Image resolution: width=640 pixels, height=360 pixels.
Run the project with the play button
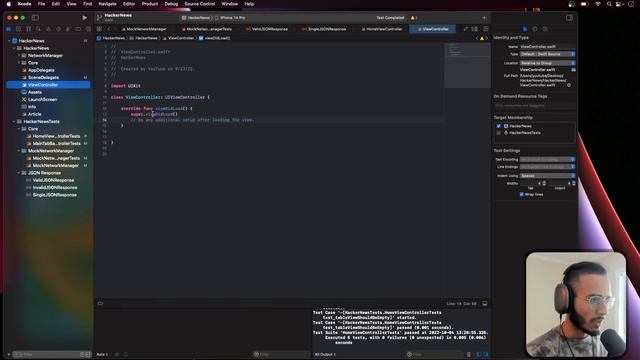coord(84,18)
